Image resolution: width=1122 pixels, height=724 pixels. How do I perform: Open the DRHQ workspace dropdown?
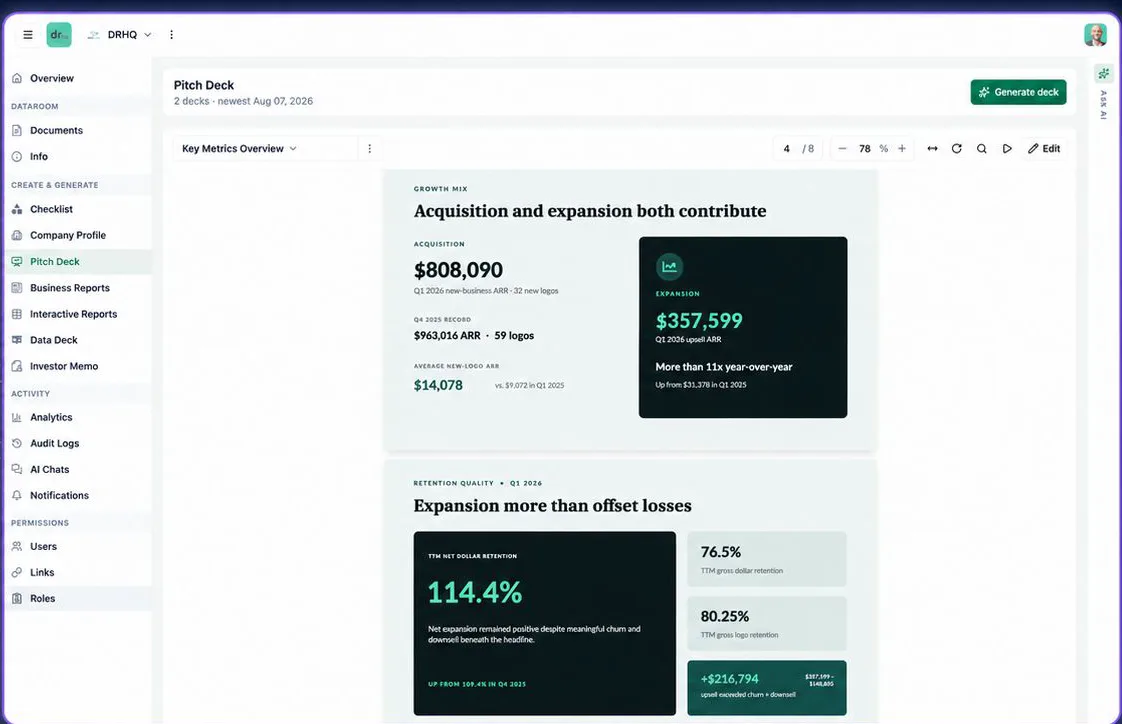120,34
